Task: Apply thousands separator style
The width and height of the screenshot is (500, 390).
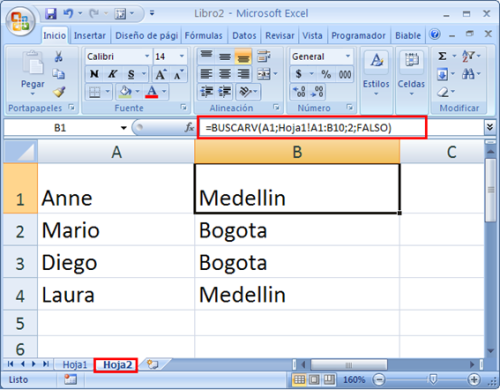Action: 345,74
